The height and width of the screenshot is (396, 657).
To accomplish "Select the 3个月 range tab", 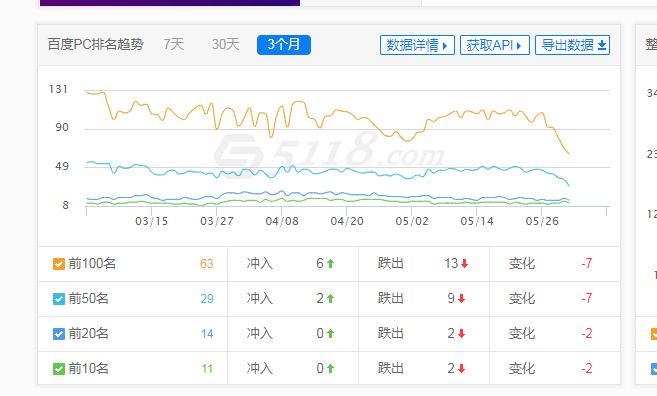I will (x=284, y=45).
